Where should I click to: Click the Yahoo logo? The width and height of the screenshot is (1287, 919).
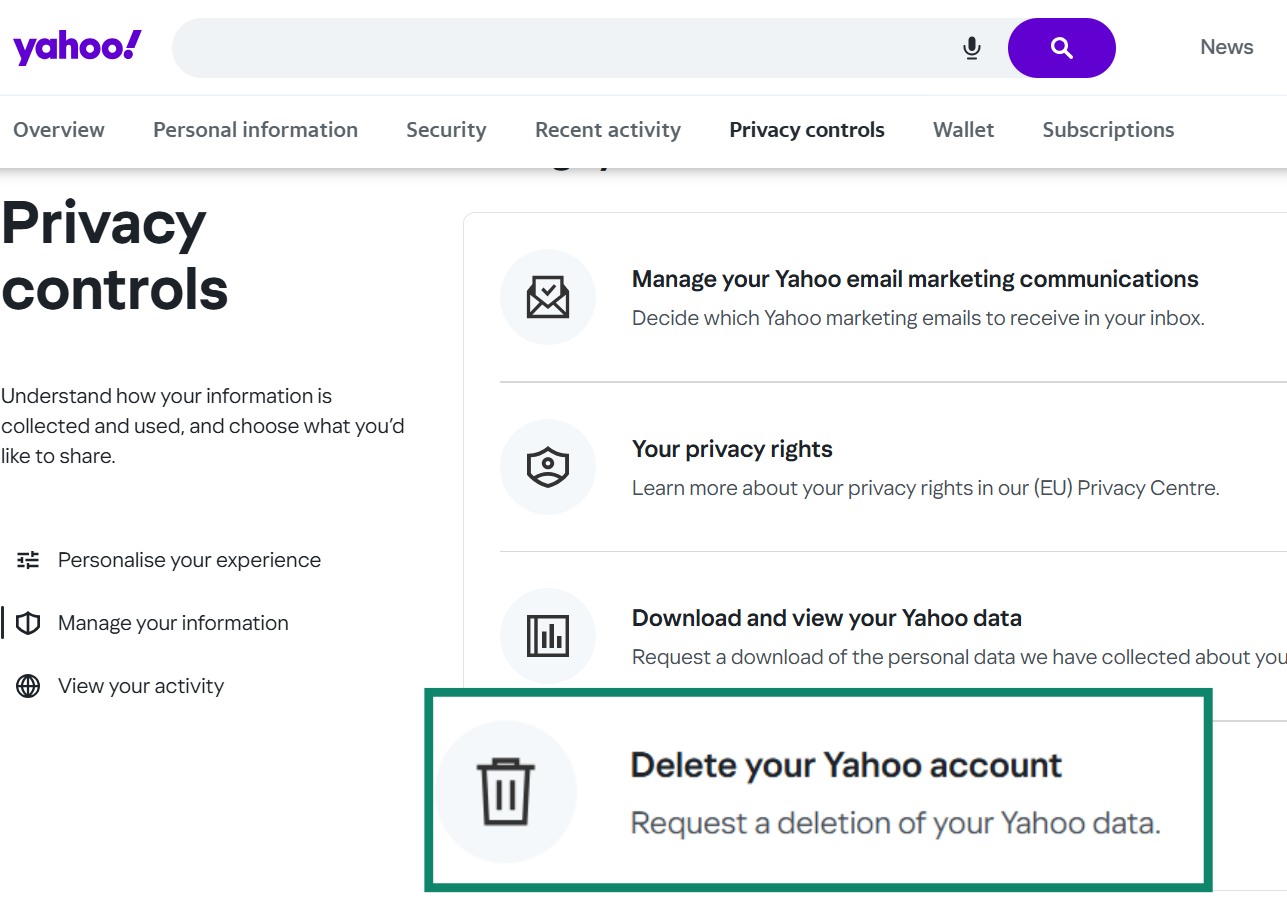coord(76,45)
